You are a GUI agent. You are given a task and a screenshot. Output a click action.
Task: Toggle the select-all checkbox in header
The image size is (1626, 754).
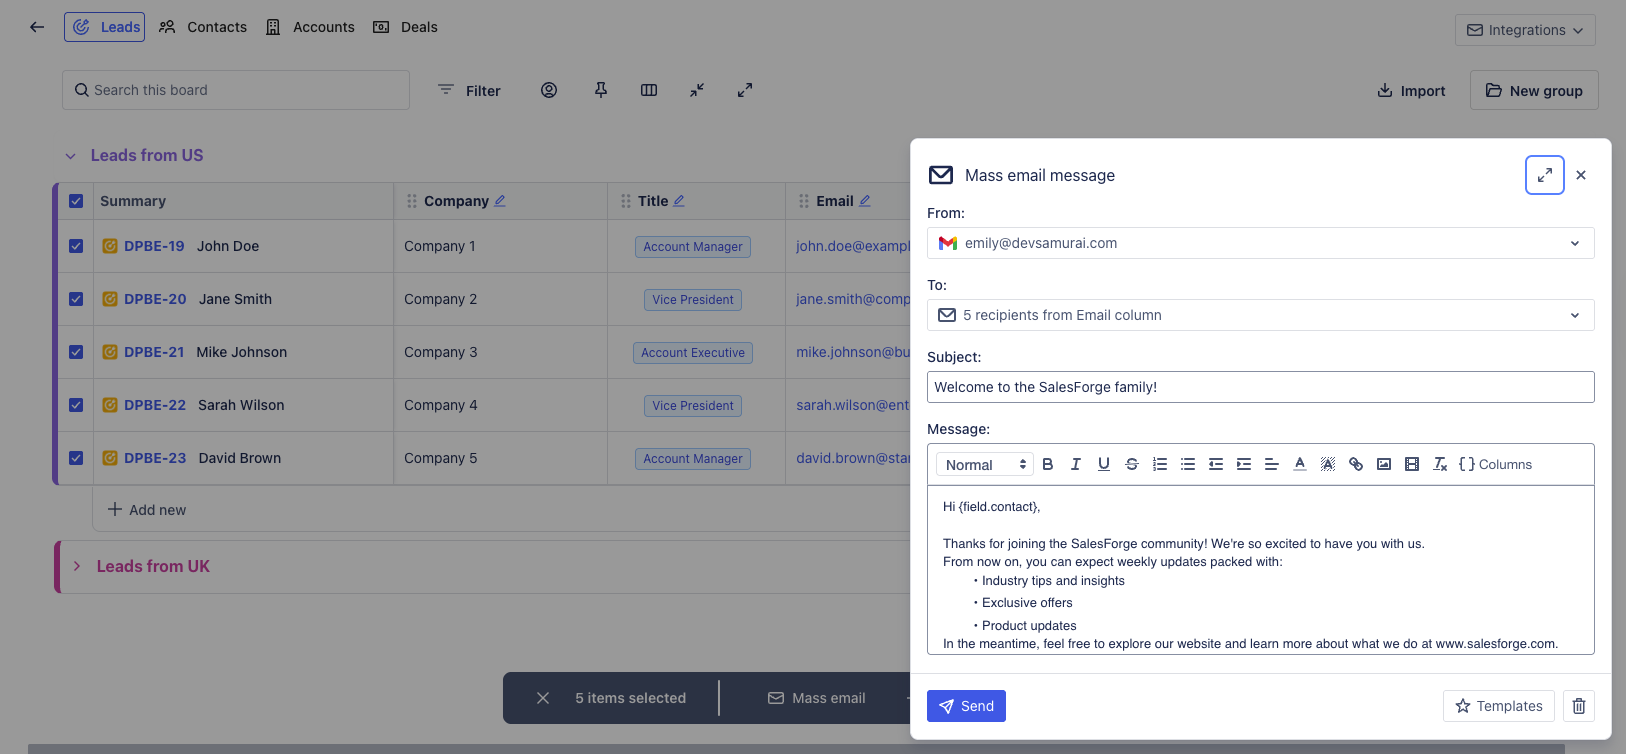(76, 201)
